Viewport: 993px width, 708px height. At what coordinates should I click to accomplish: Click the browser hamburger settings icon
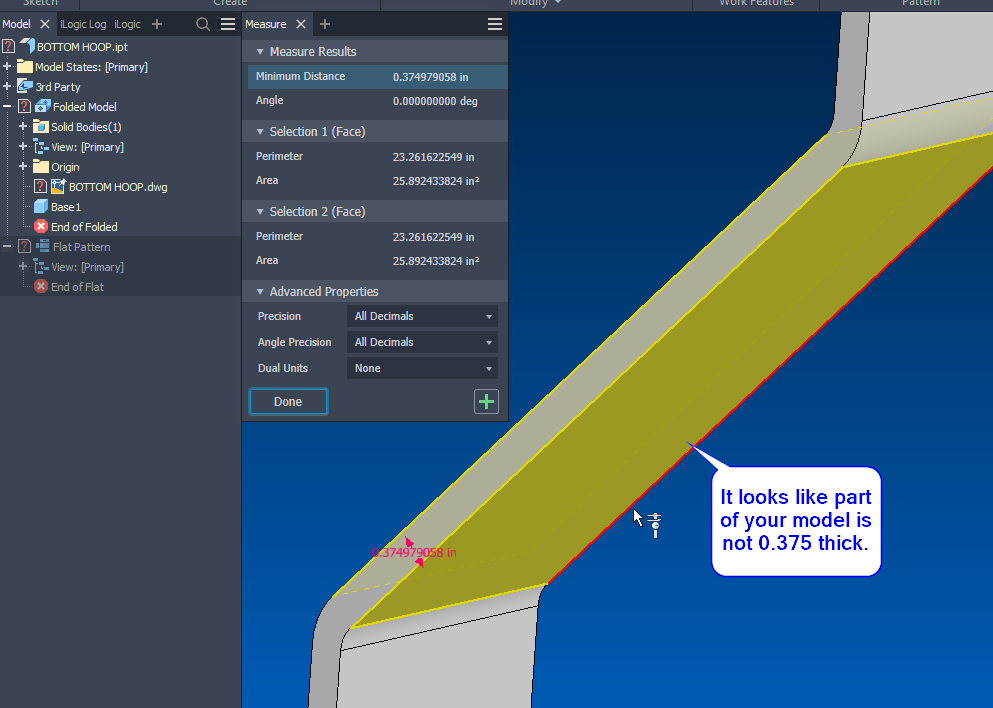click(x=229, y=24)
